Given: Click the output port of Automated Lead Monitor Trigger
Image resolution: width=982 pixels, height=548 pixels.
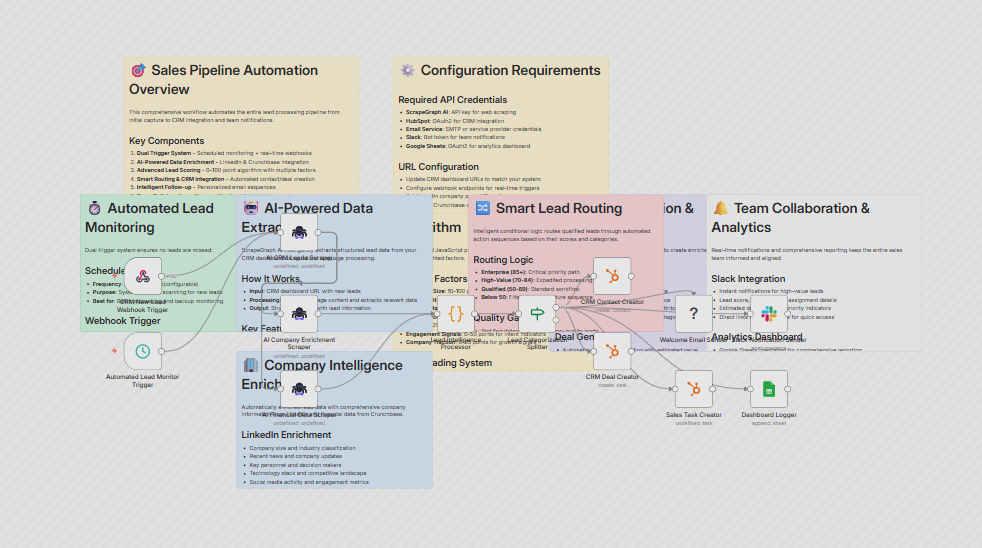Looking at the screenshot, I should click(162, 351).
